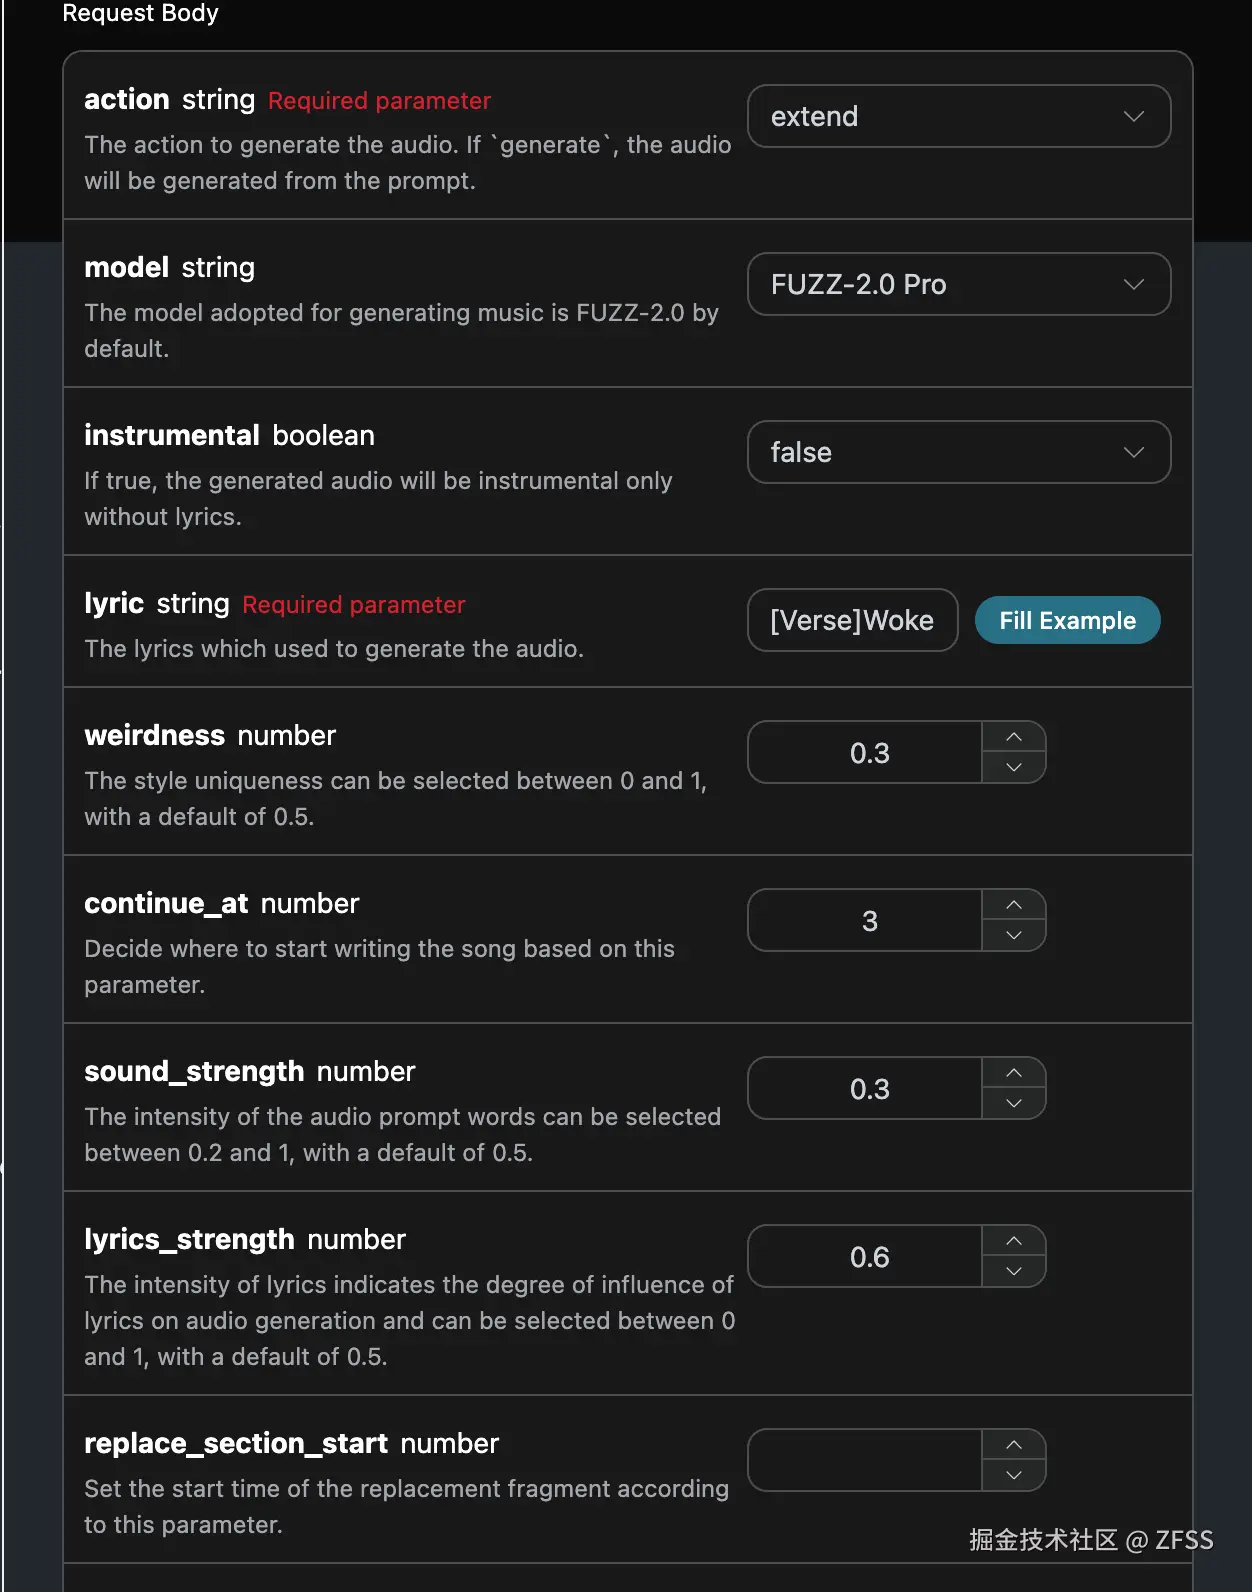Lower sound_strength using down arrow

[1013, 1103]
